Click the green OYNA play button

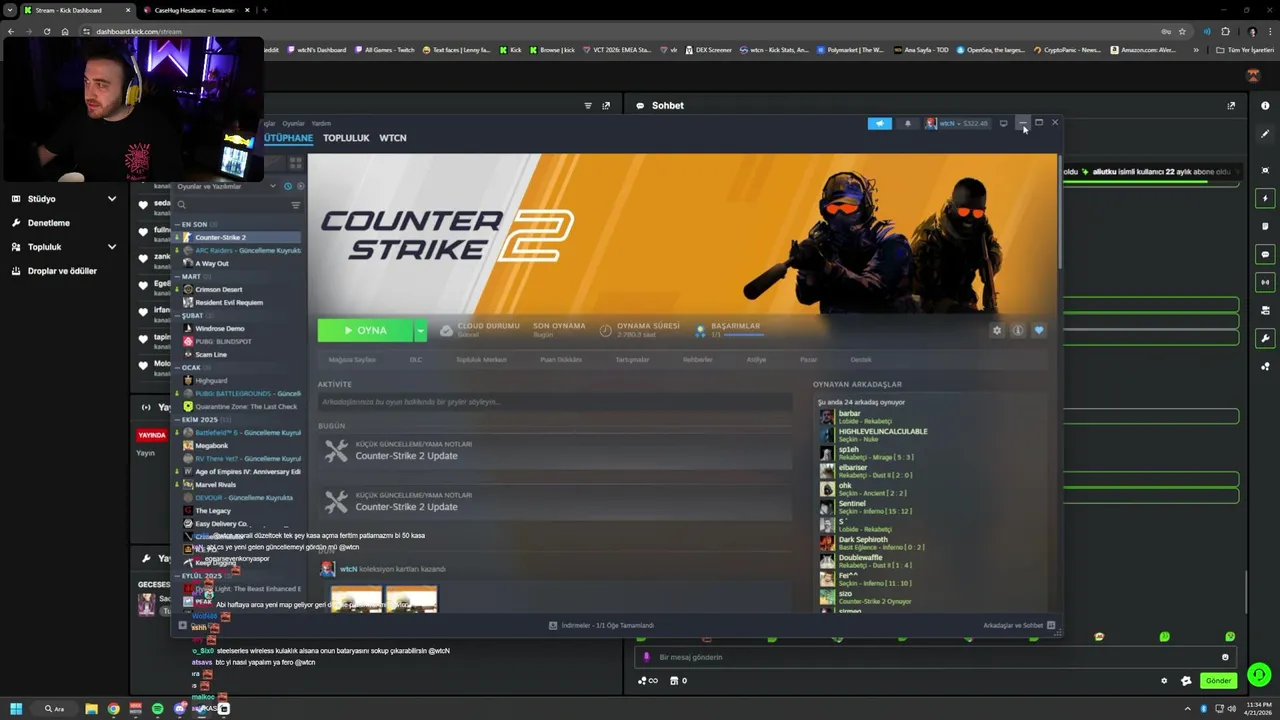point(365,330)
